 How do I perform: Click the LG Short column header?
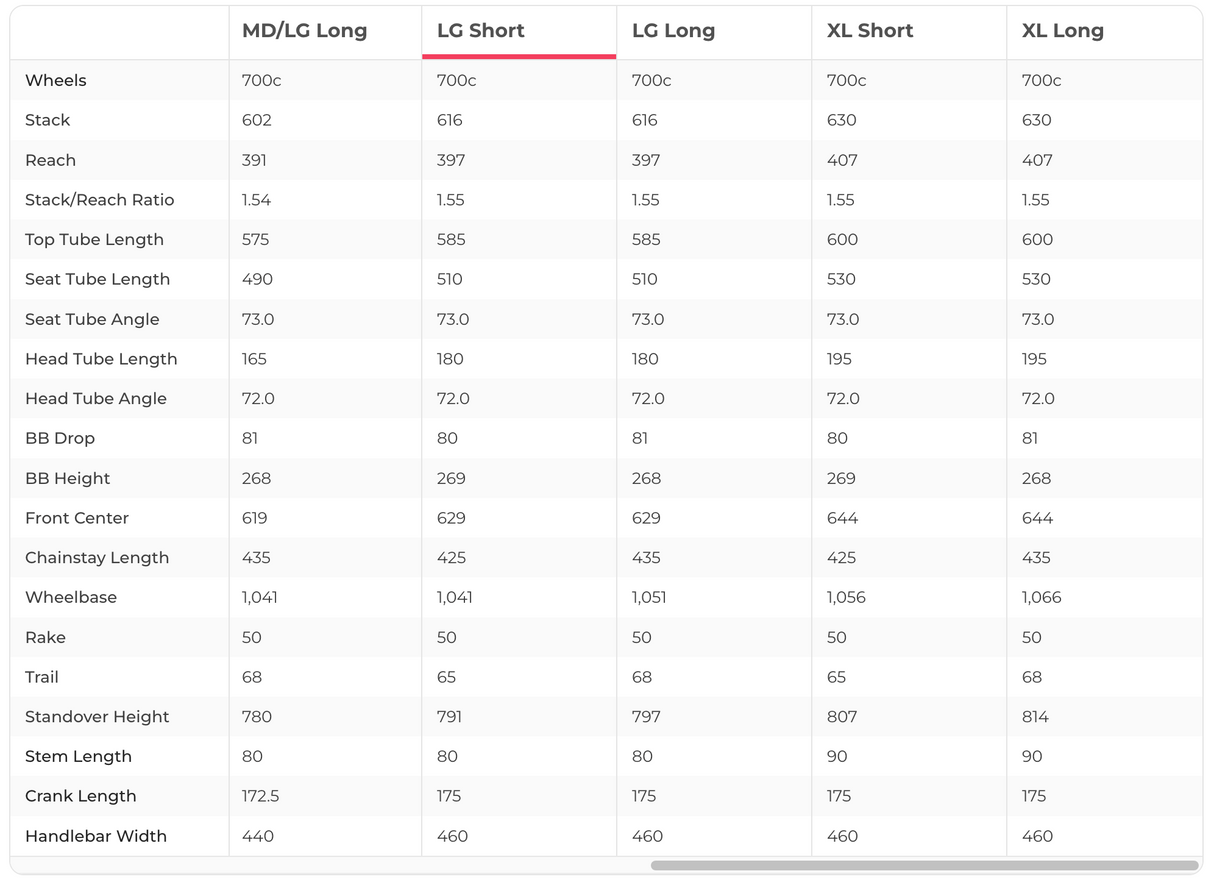click(x=481, y=31)
